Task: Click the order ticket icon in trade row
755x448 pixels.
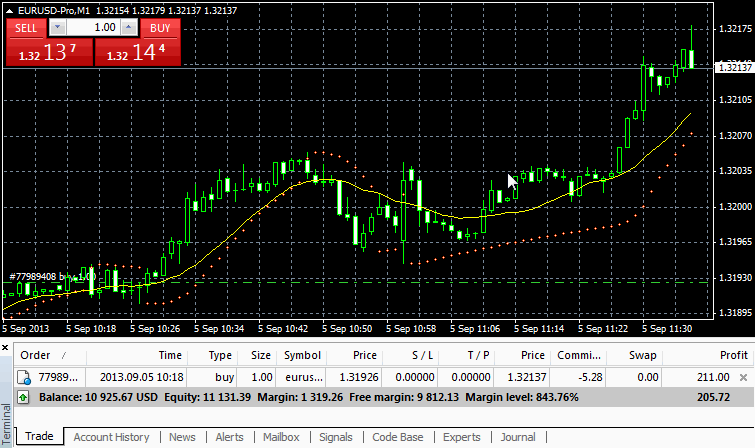Action: [23, 377]
